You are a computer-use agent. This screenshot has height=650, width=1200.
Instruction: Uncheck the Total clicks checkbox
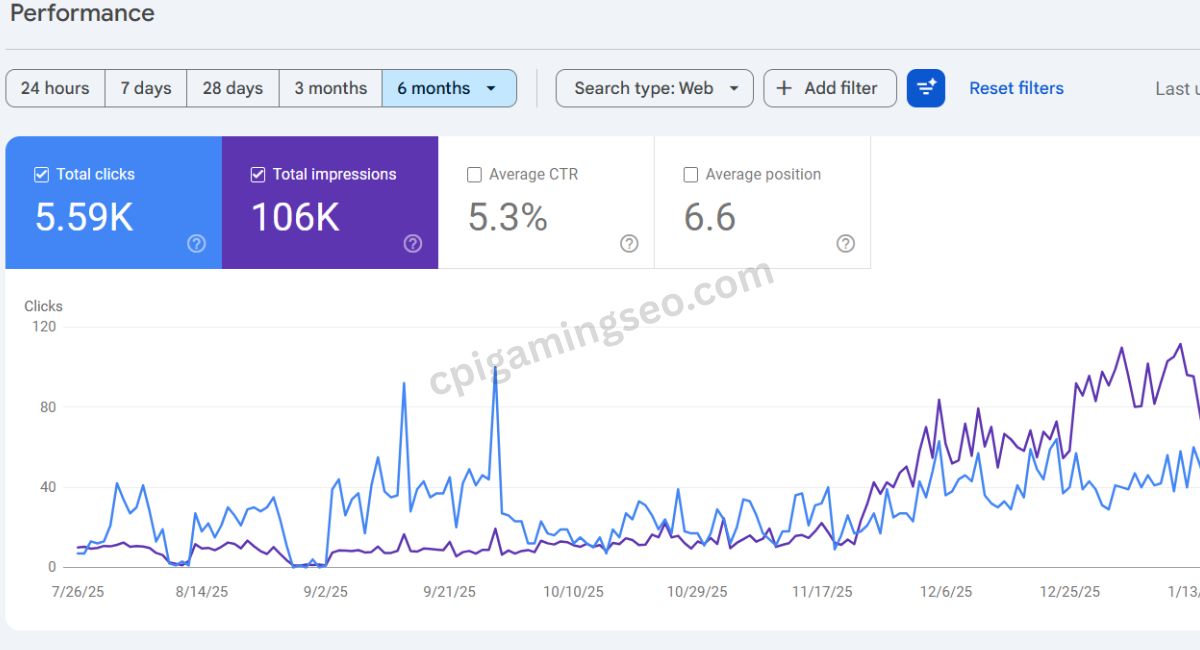tap(41, 174)
